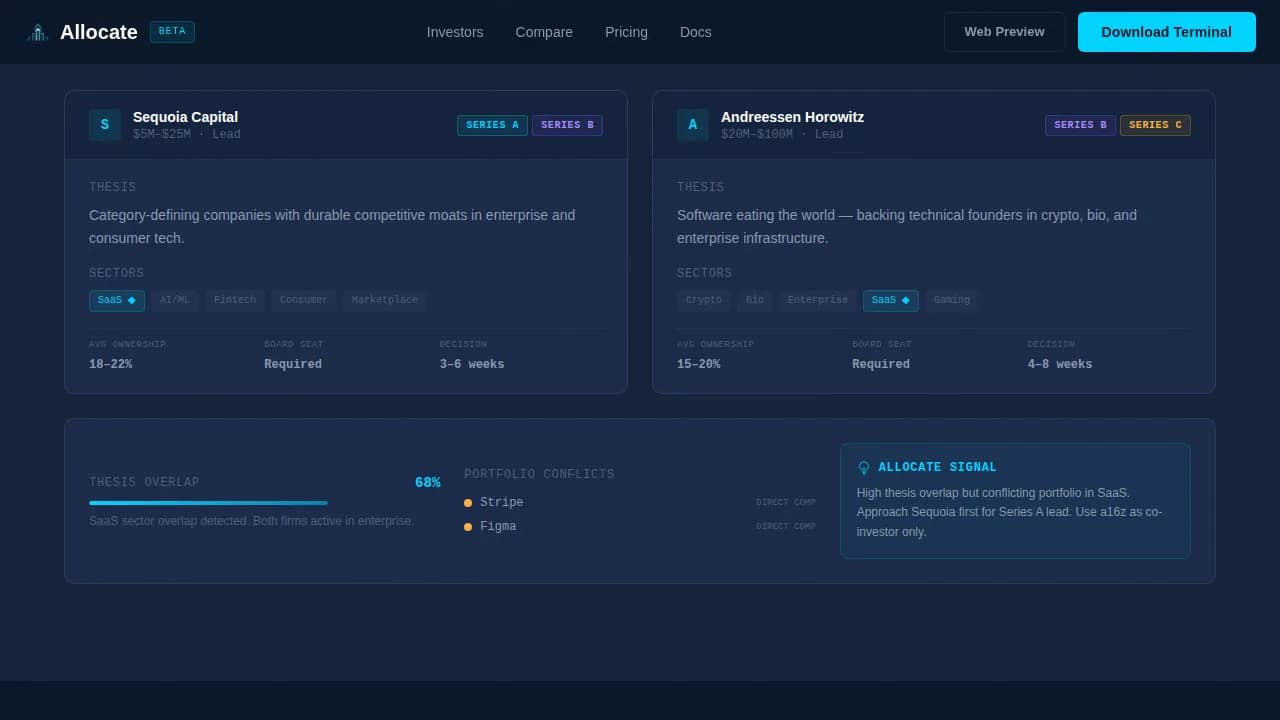Open the Docs page
1280x720 pixels.
[x=695, y=32]
